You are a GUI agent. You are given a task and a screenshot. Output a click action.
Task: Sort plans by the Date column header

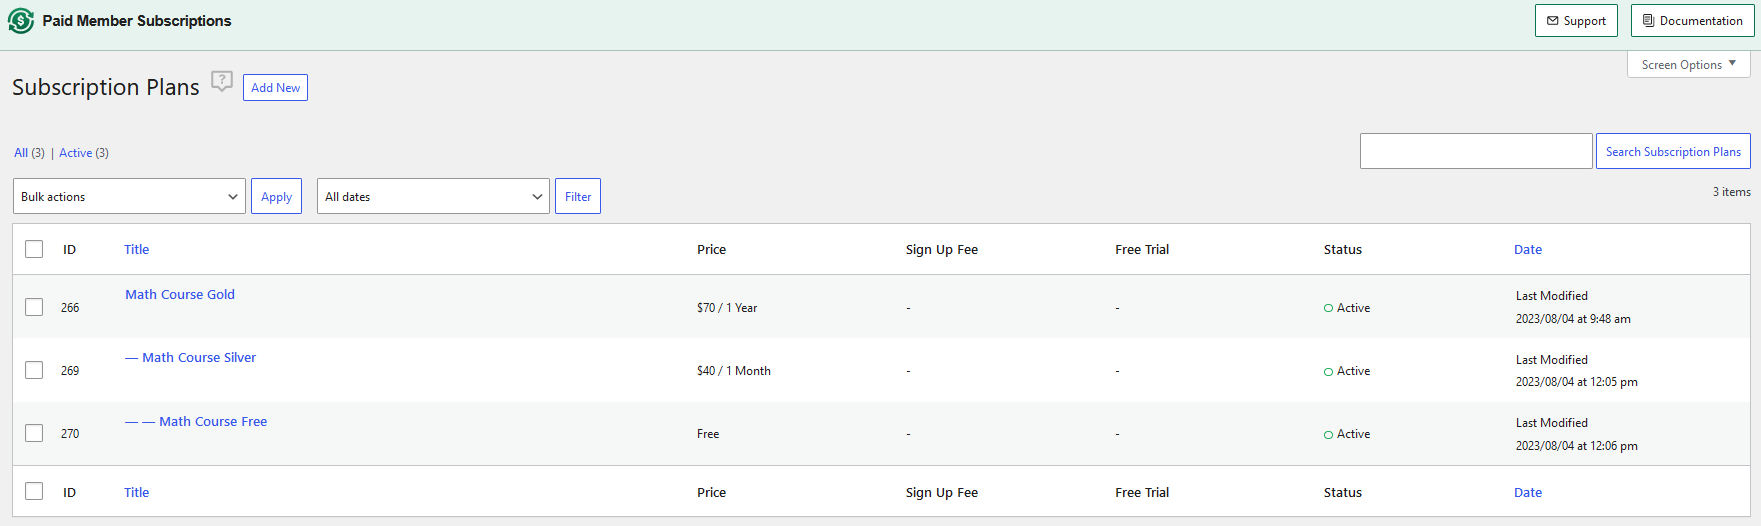(x=1528, y=250)
